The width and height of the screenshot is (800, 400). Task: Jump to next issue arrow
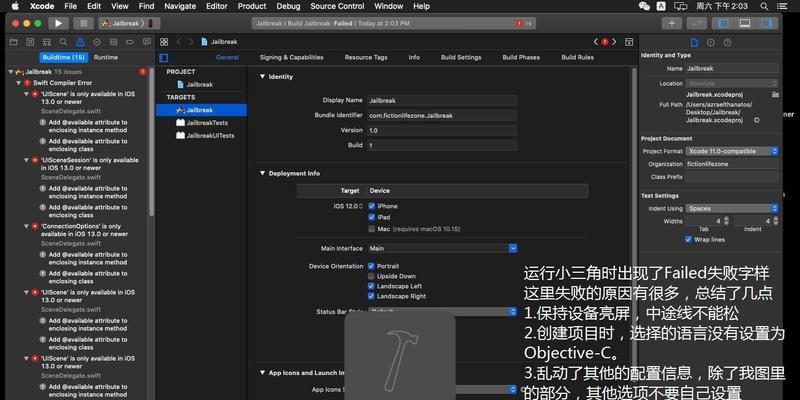click(614, 42)
